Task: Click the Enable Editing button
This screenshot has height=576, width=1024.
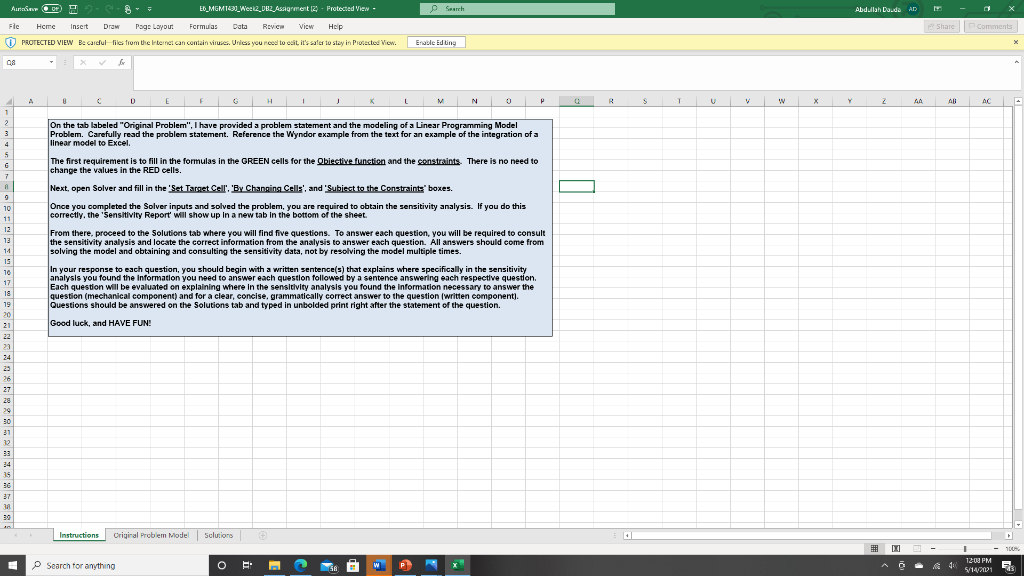Action: [436, 43]
